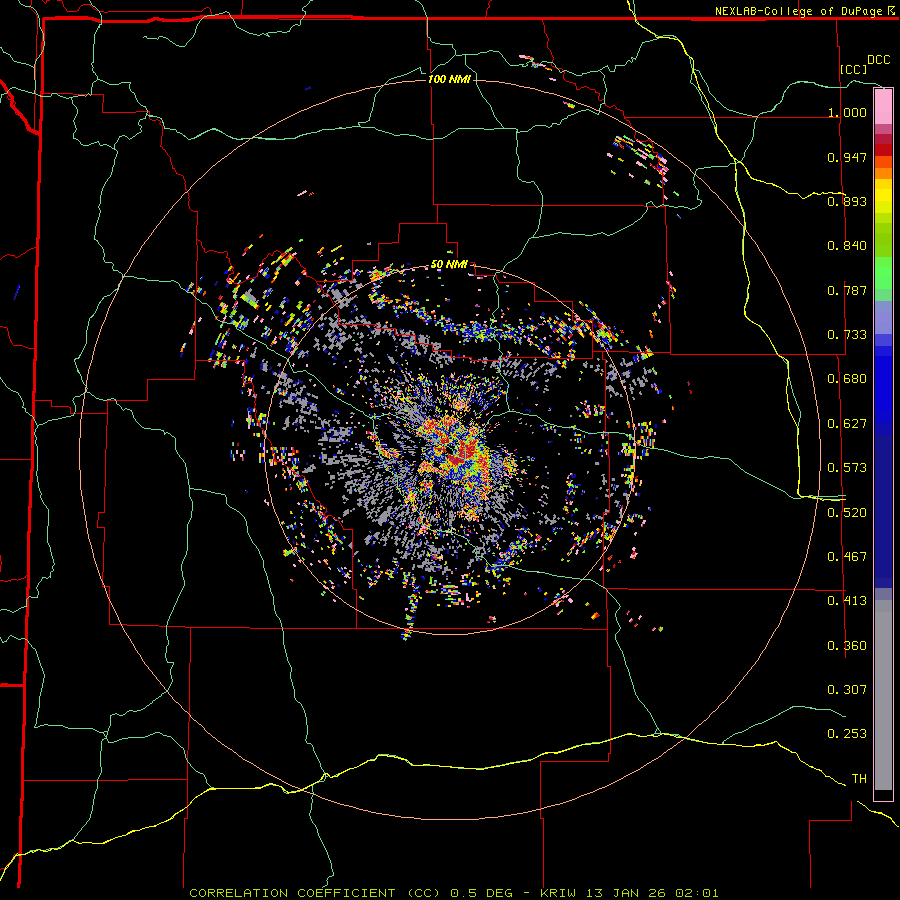Select the 0.467 legend value

point(847,557)
